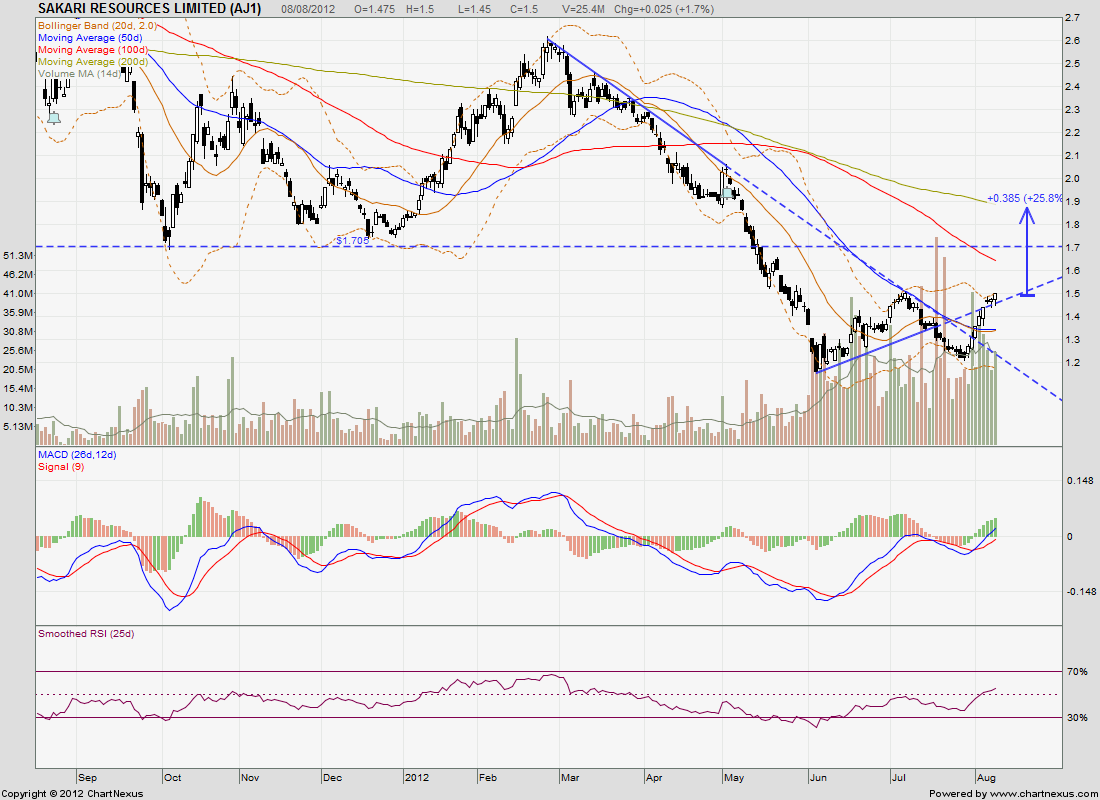
Task: Click the 1.2 price axis label
Action: [1071, 364]
